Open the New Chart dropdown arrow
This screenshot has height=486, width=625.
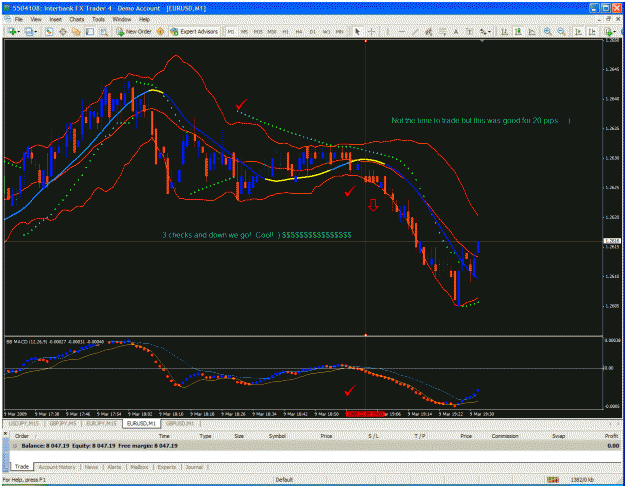[19, 31]
